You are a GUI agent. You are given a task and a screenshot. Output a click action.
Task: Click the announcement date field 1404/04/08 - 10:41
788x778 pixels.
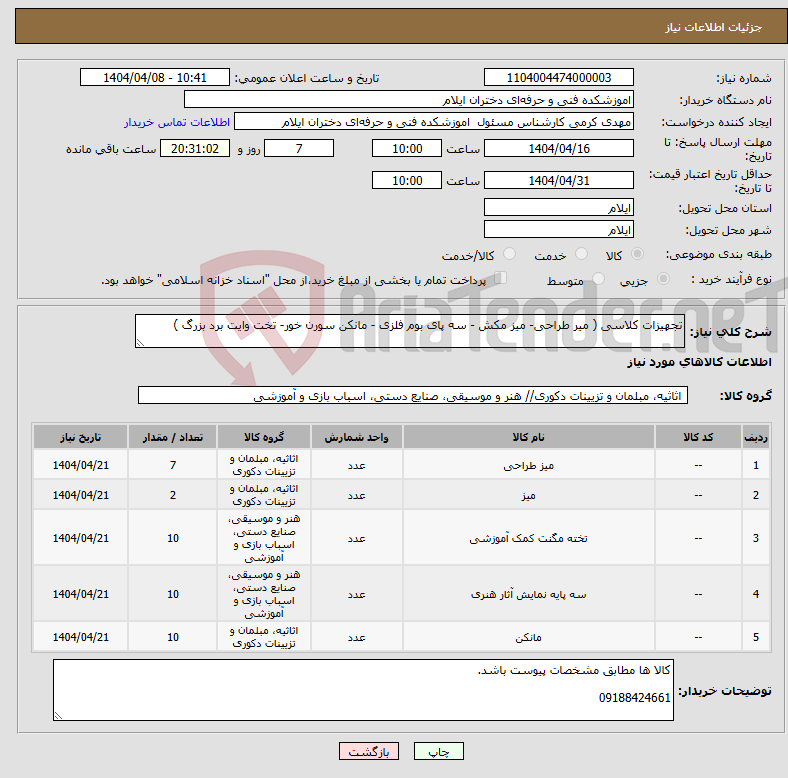pos(155,77)
